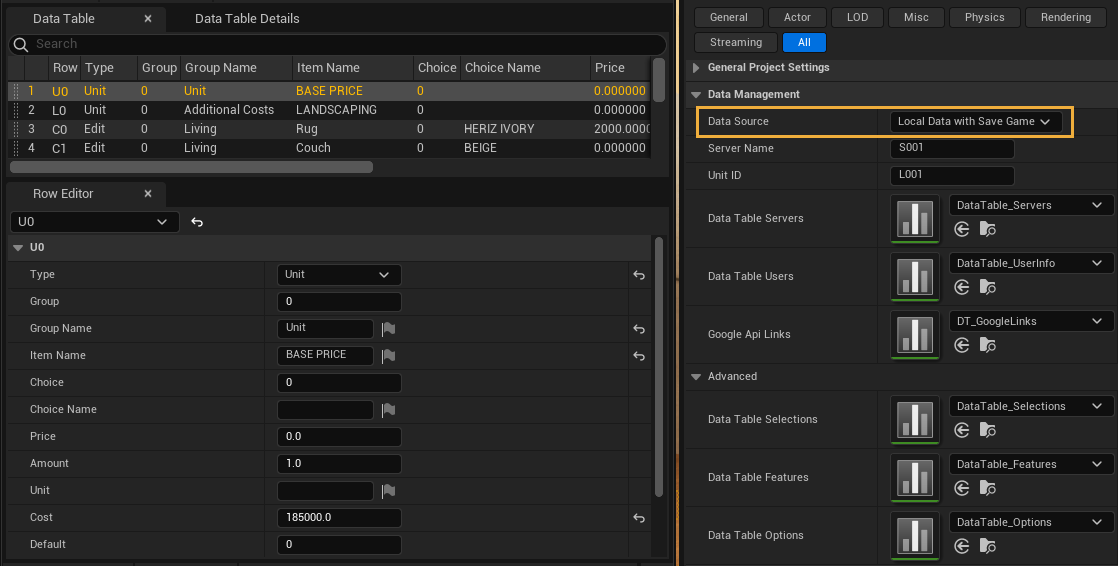Click the horizontal scrollbar under the data table
Image resolution: width=1118 pixels, height=566 pixels.
click(191, 168)
